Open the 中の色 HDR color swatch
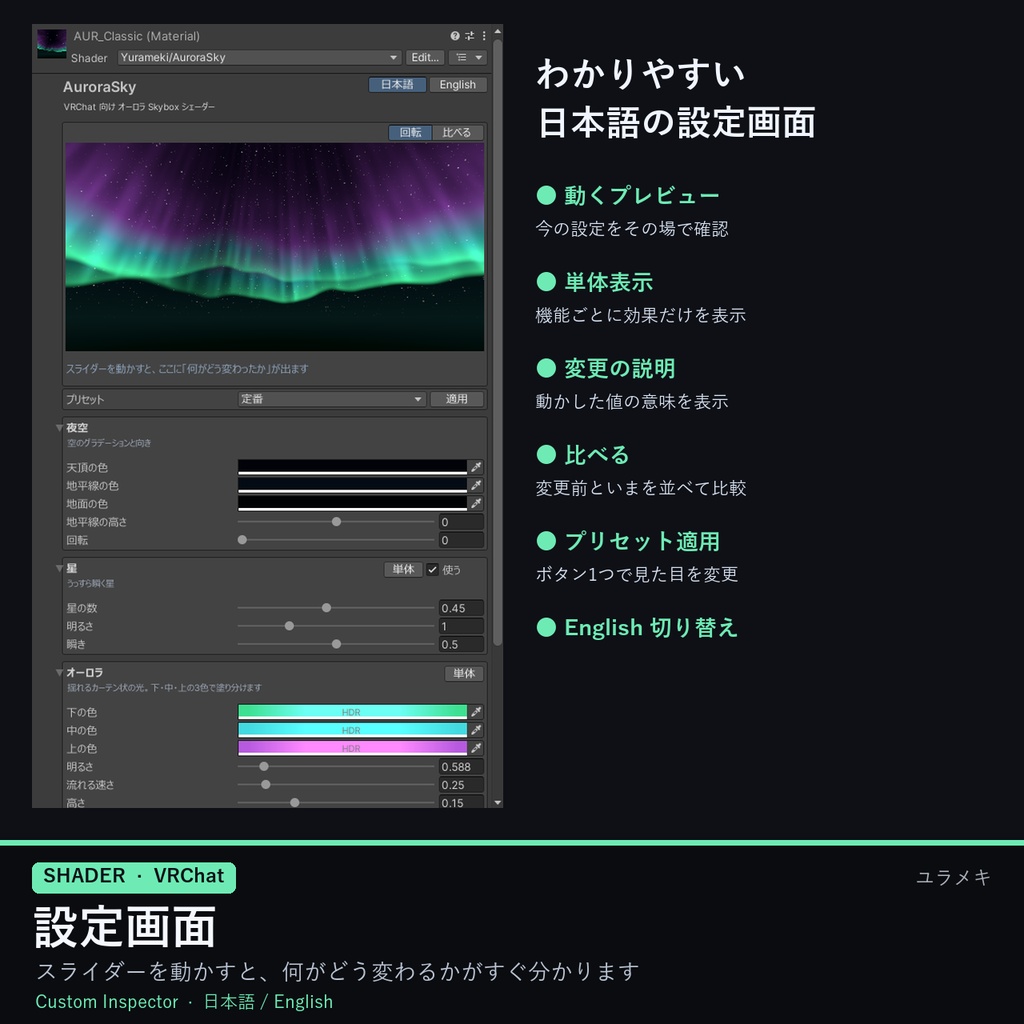Screen dimensions: 1024x1024 352,730
